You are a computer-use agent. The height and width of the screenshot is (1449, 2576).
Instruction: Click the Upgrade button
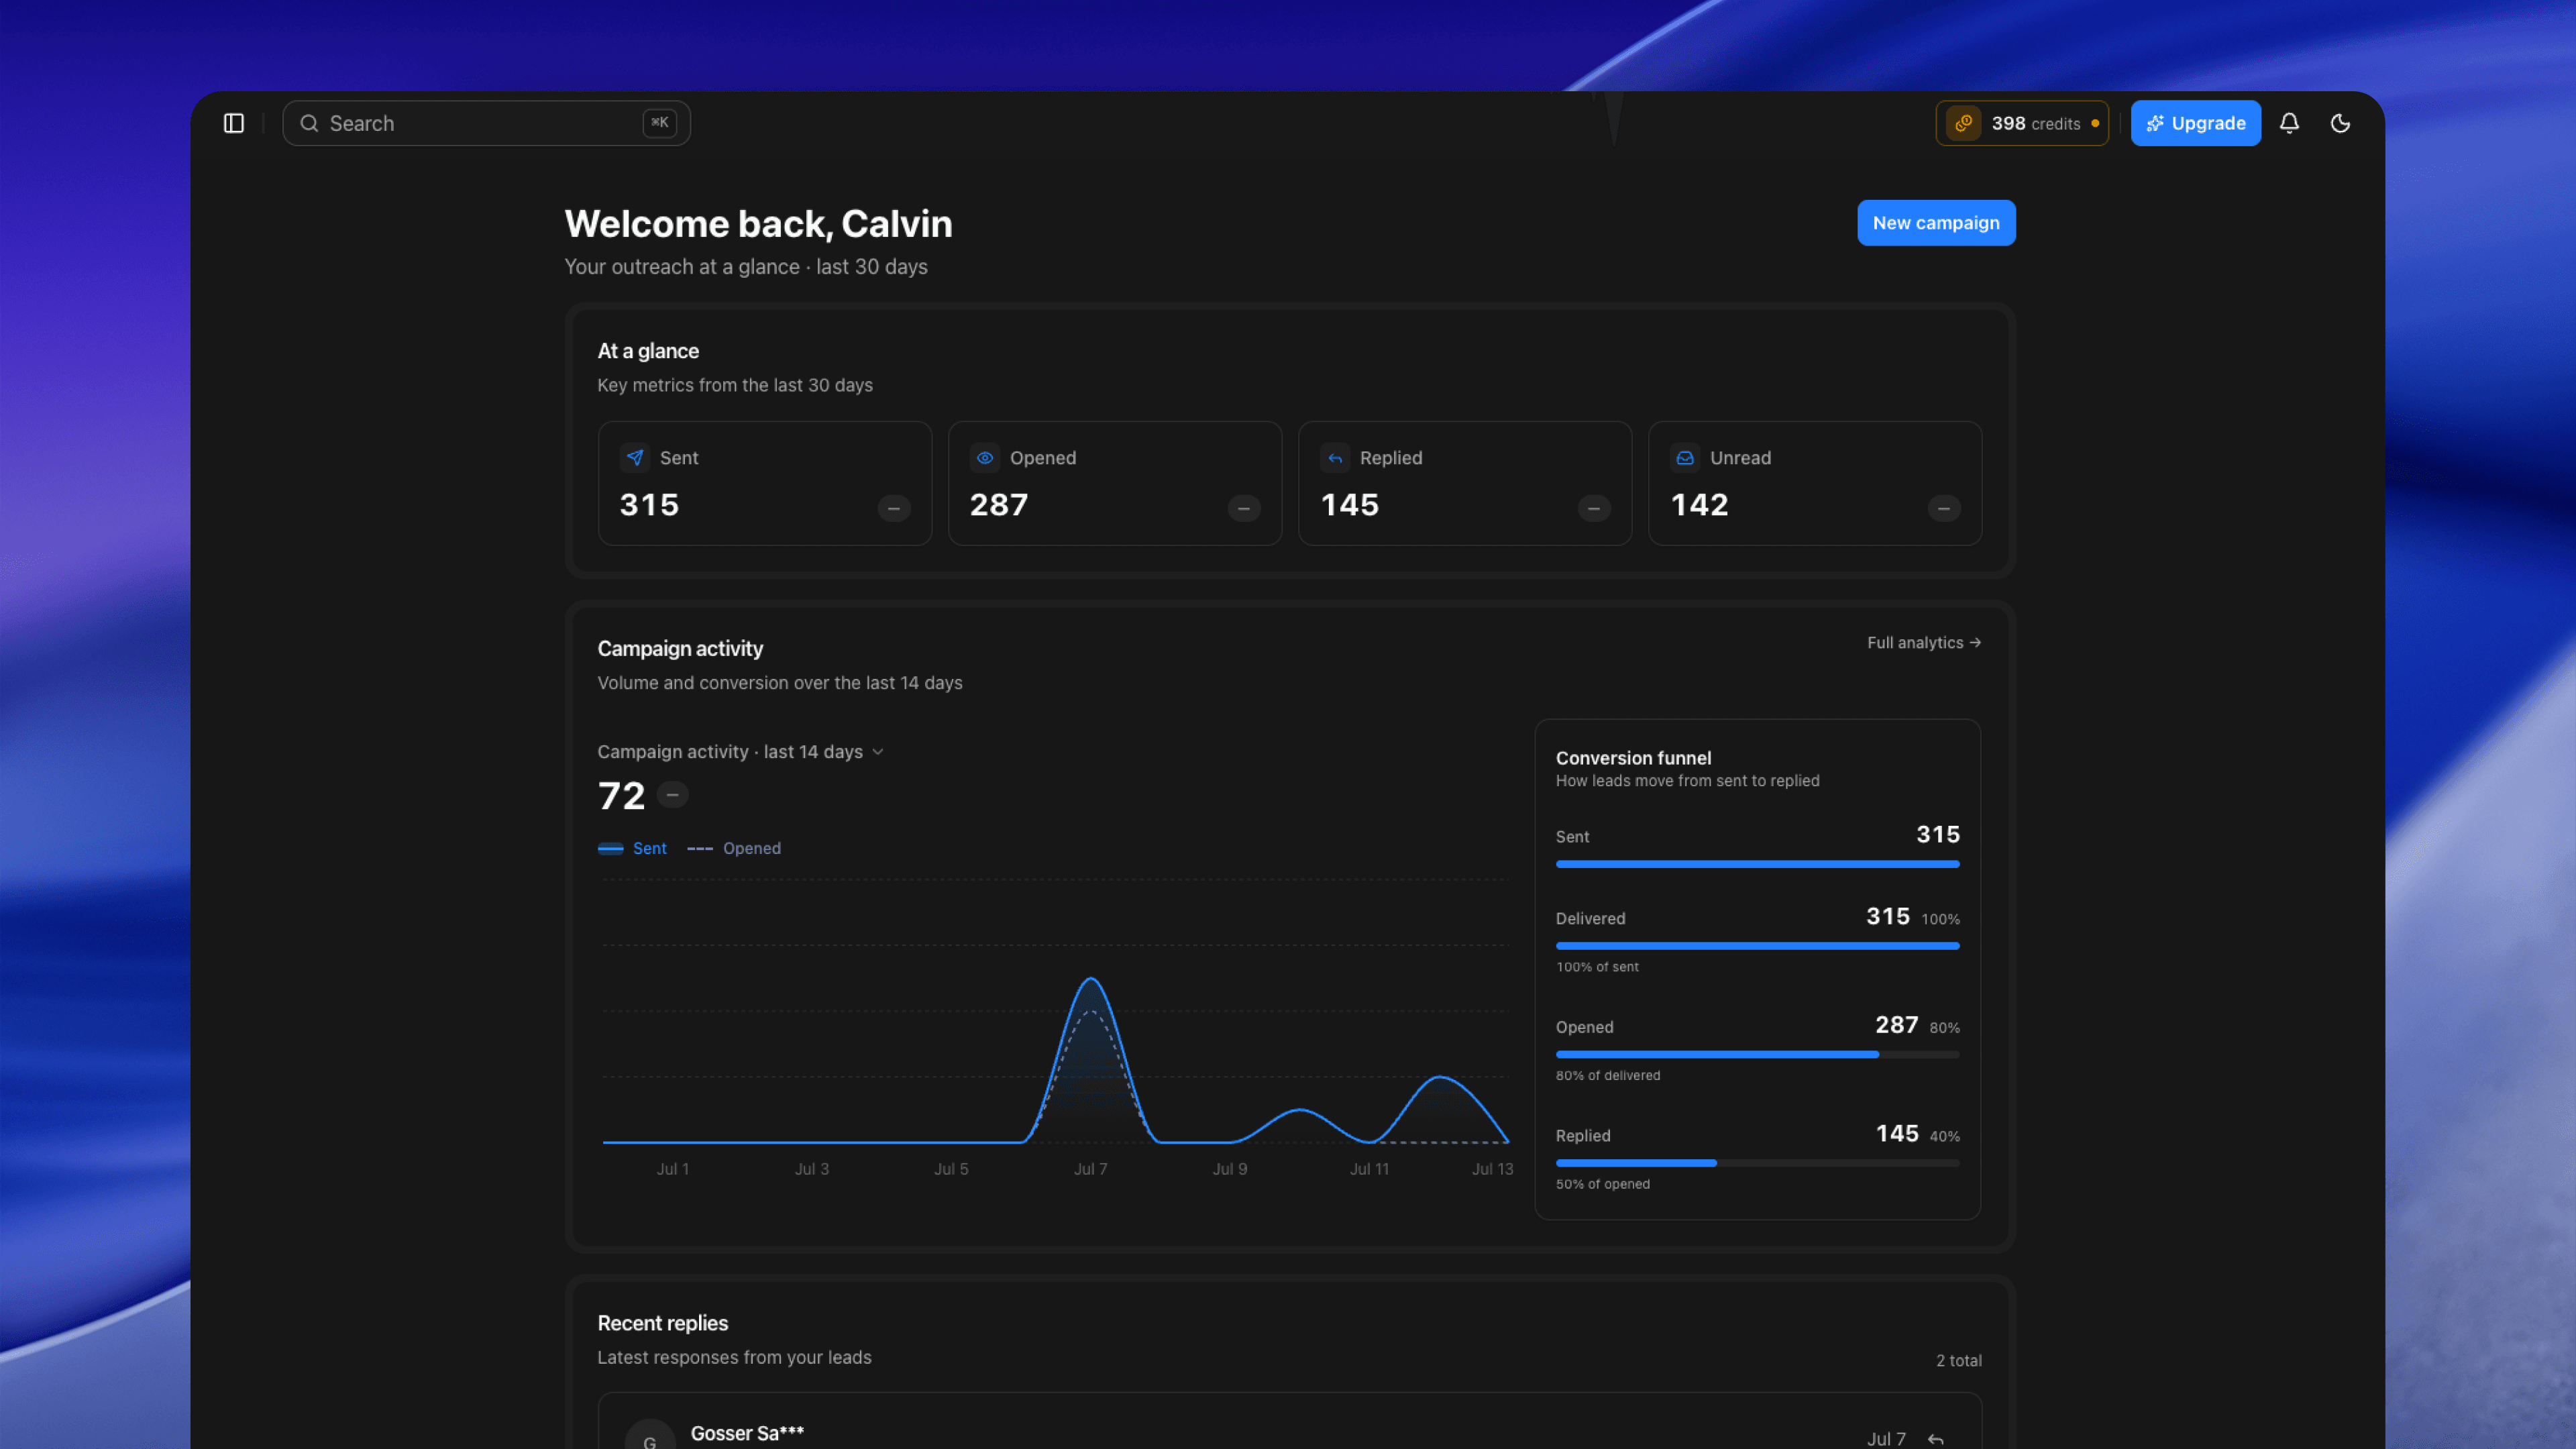point(2195,123)
